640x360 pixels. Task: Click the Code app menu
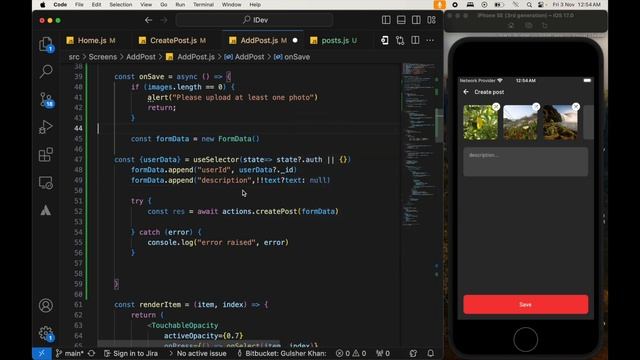tap(60, 4)
